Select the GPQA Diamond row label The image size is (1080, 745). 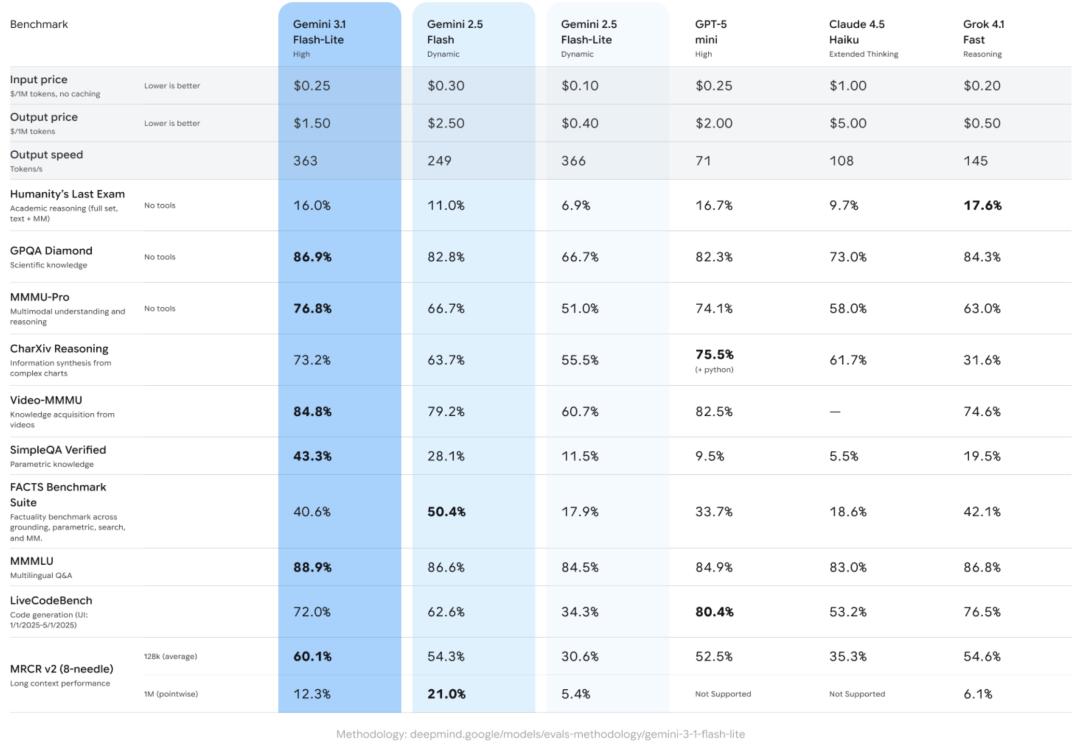pyautogui.click(x=51, y=251)
